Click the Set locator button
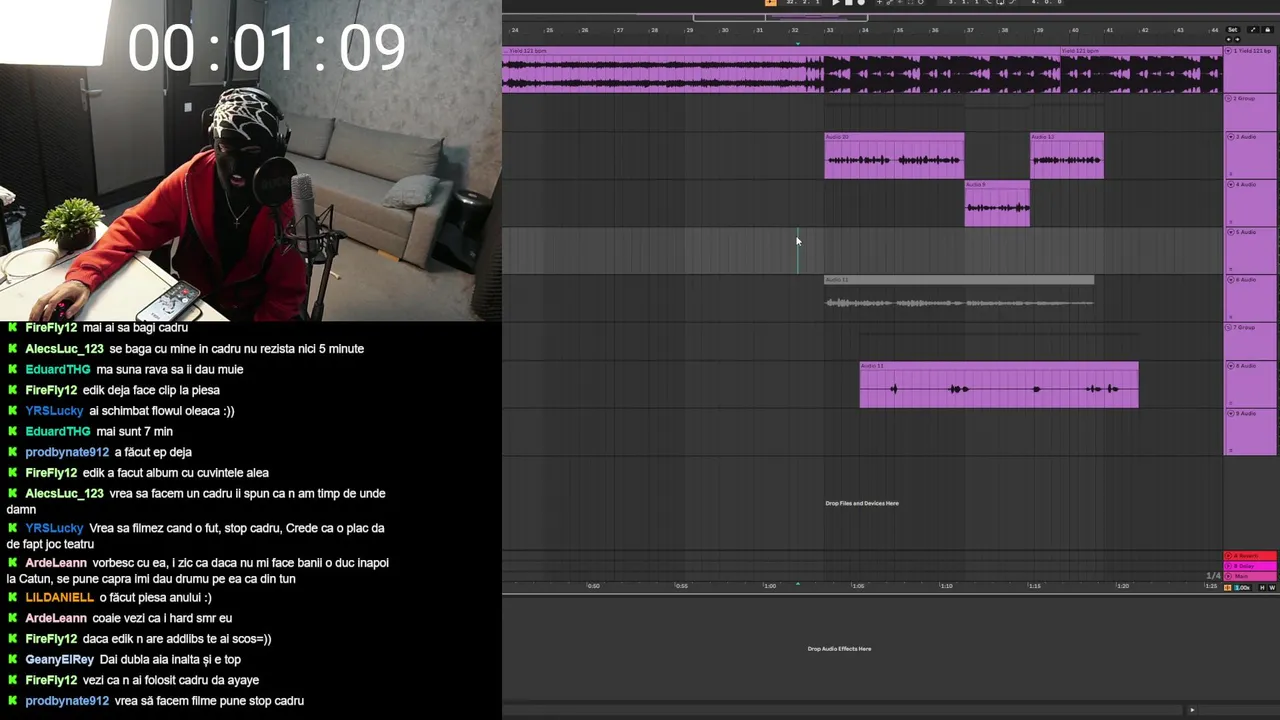The width and height of the screenshot is (1280, 720). pos(1233,30)
